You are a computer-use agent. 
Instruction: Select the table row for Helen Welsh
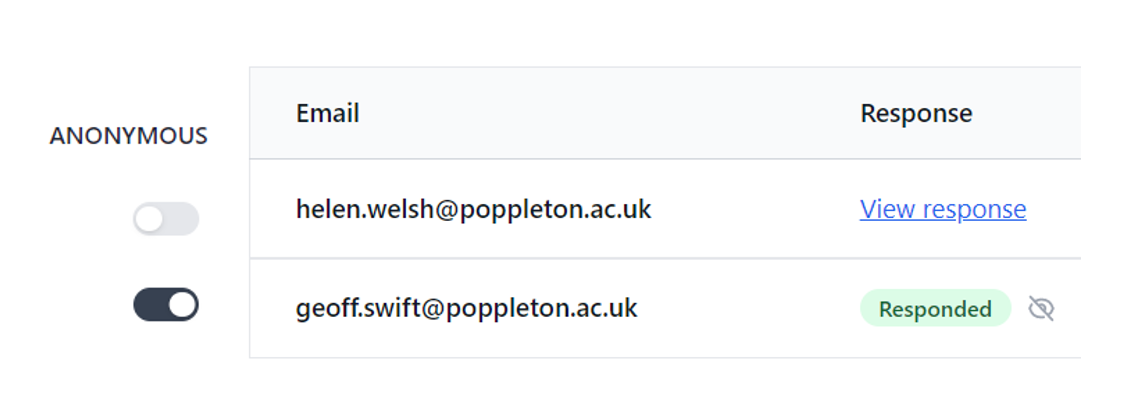point(665,208)
